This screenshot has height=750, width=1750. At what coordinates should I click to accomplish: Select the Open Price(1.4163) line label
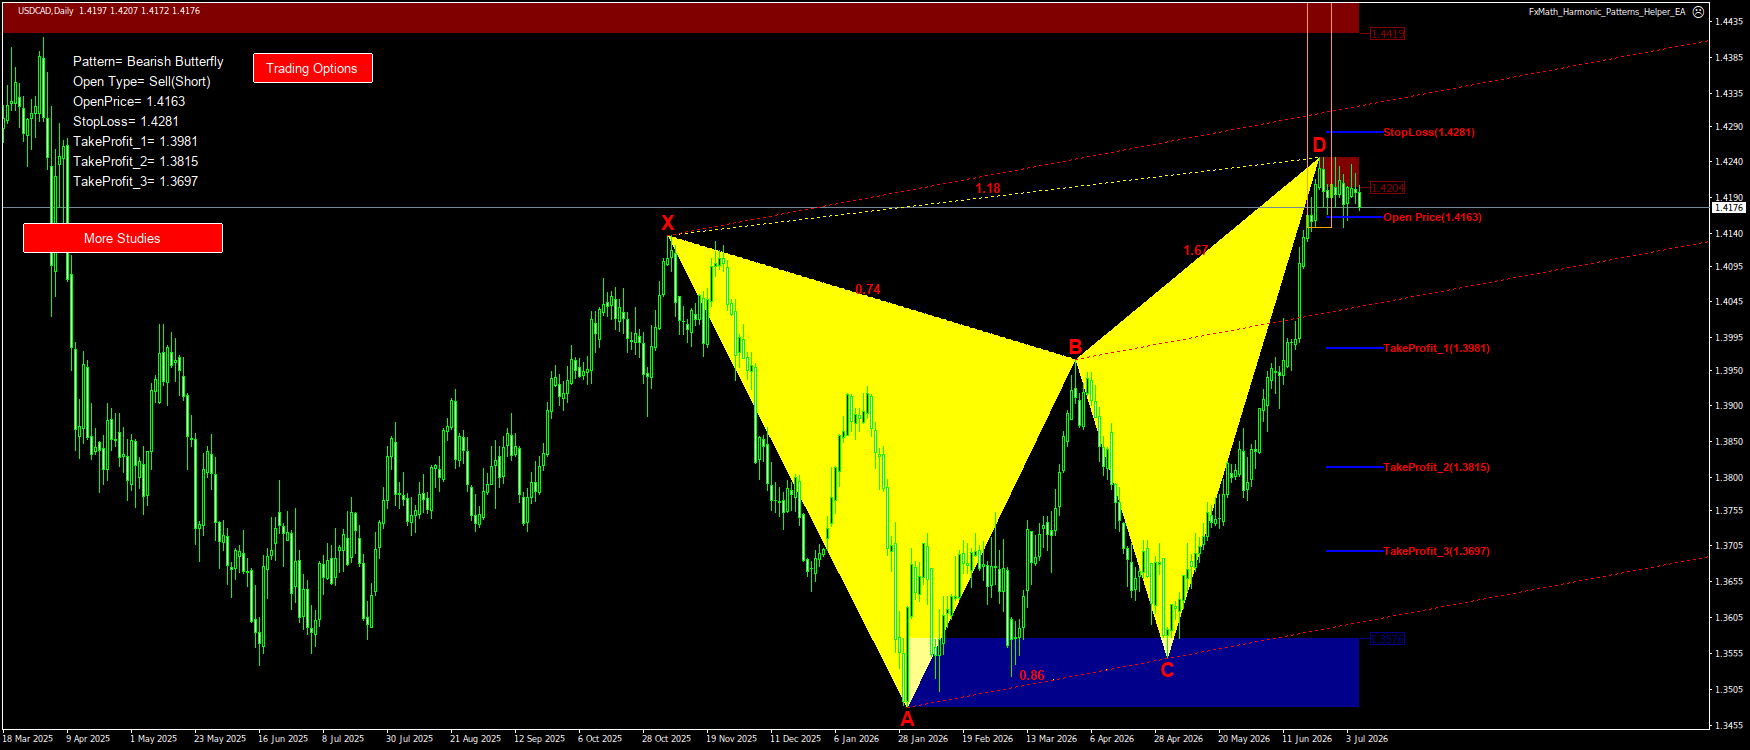(x=1432, y=217)
